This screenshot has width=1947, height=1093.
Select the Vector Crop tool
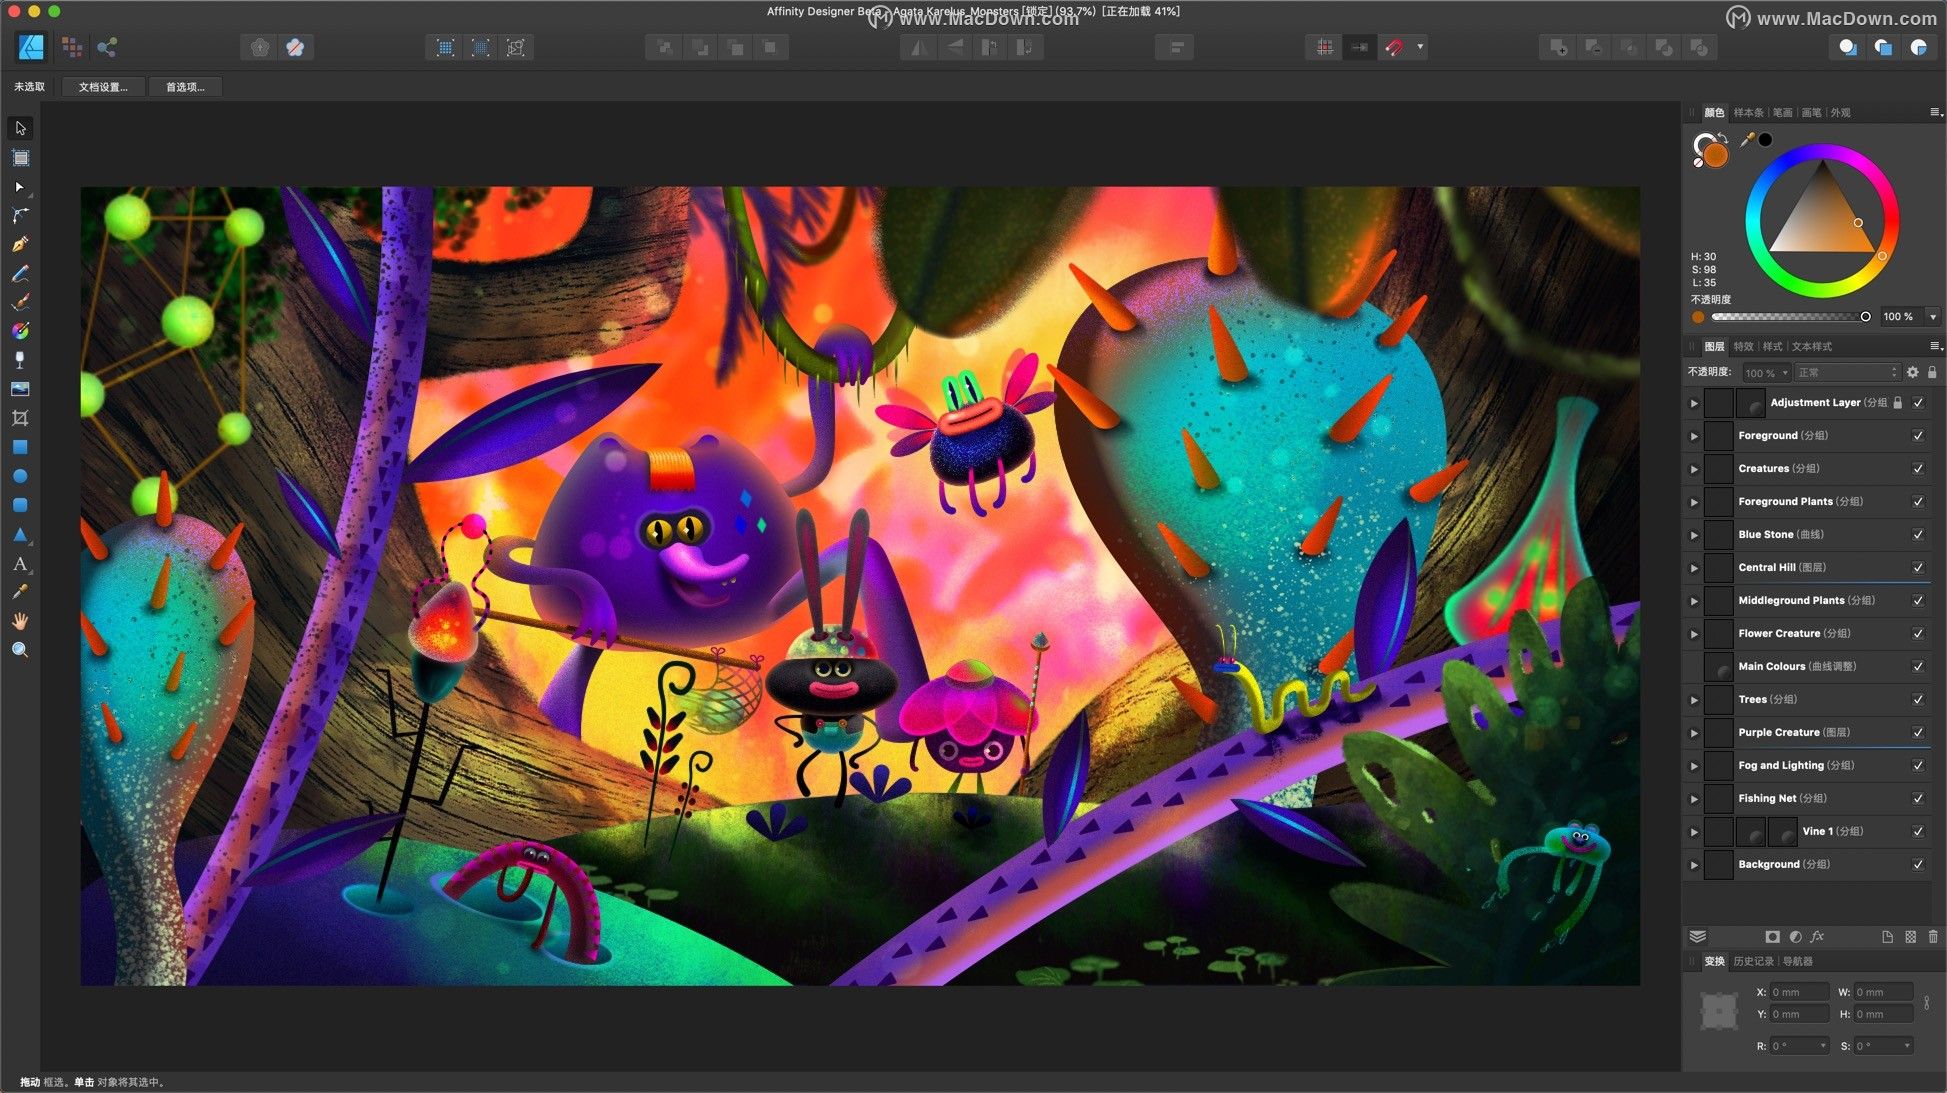(x=20, y=418)
